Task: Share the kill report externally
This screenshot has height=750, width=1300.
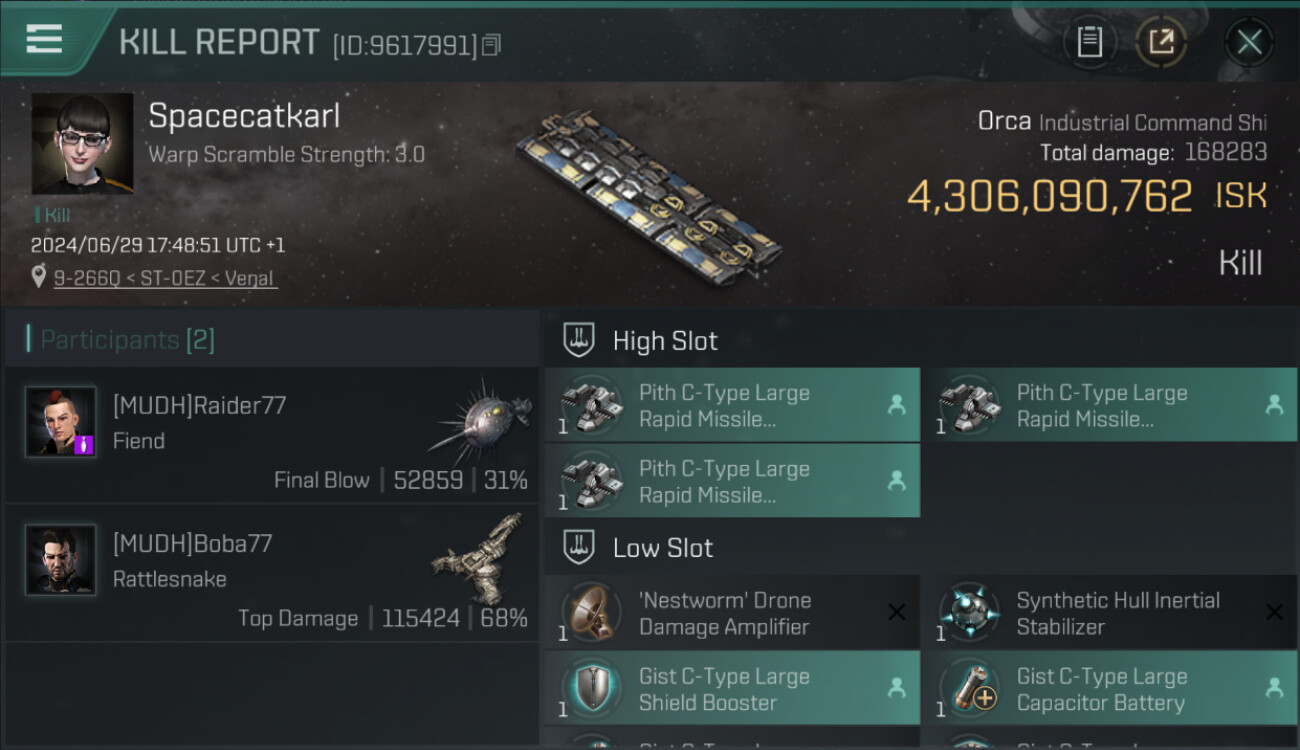Action: pyautogui.click(x=1161, y=42)
